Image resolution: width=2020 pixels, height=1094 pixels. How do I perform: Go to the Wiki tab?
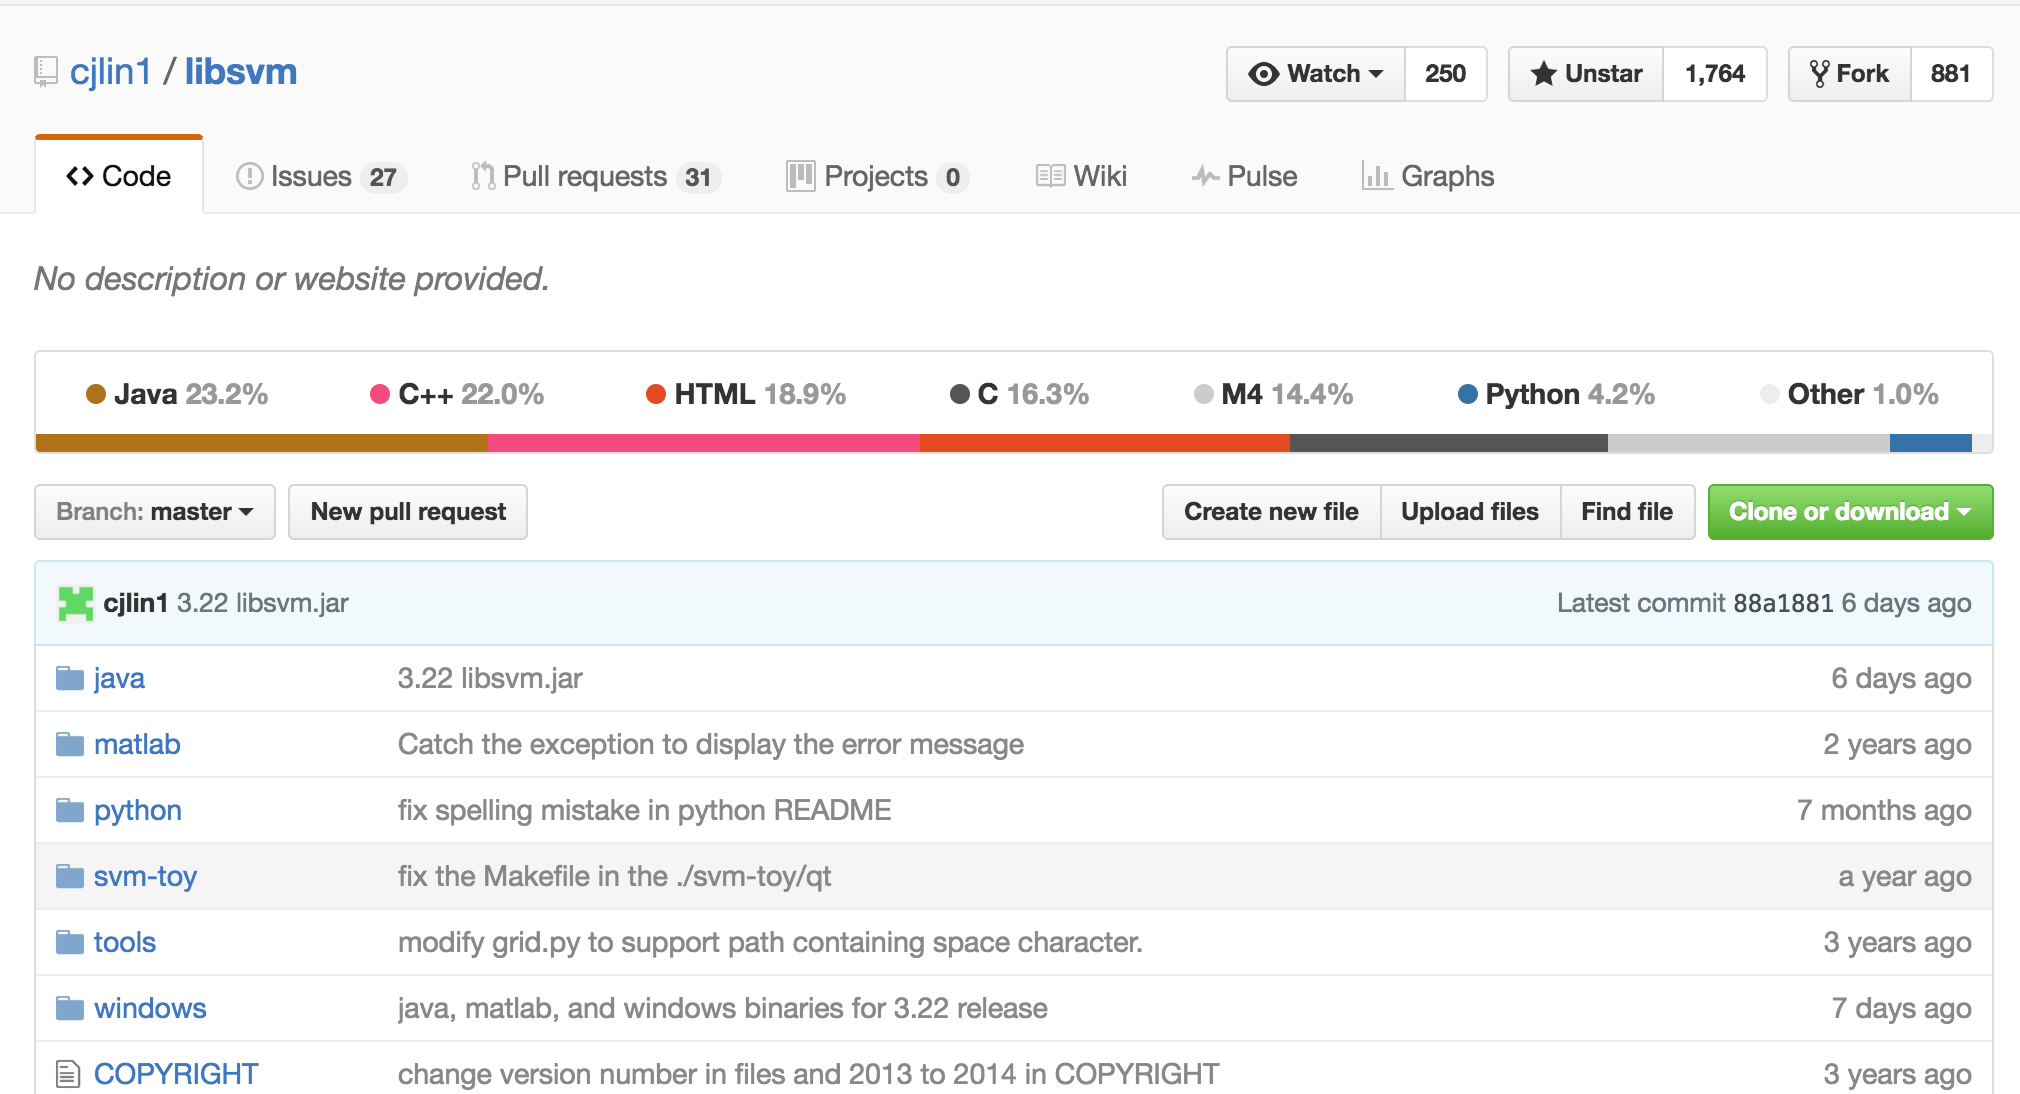pyautogui.click(x=1082, y=177)
